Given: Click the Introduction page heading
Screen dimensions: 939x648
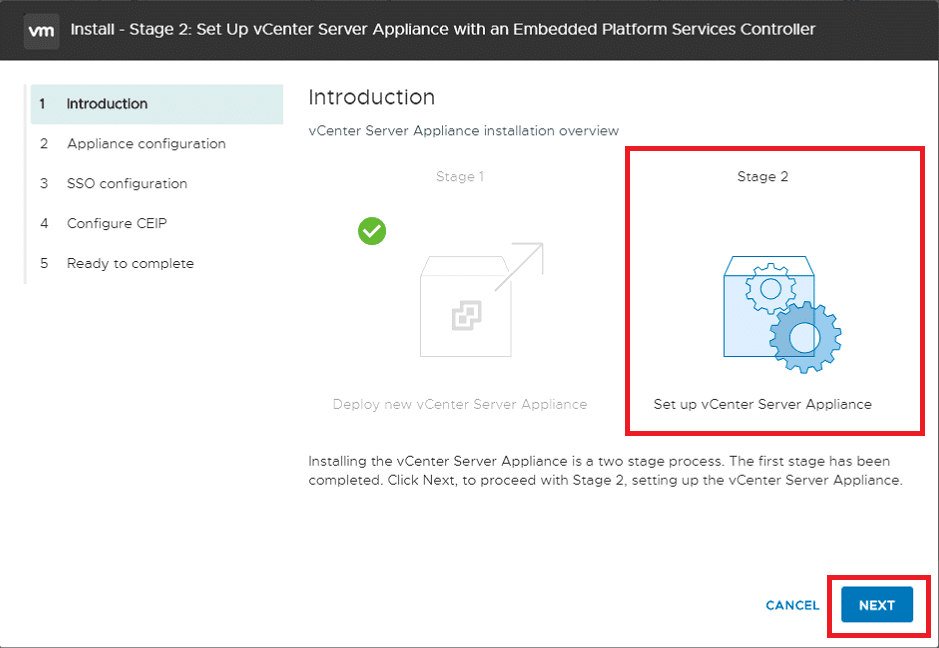Looking at the screenshot, I should pyautogui.click(x=371, y=97).
